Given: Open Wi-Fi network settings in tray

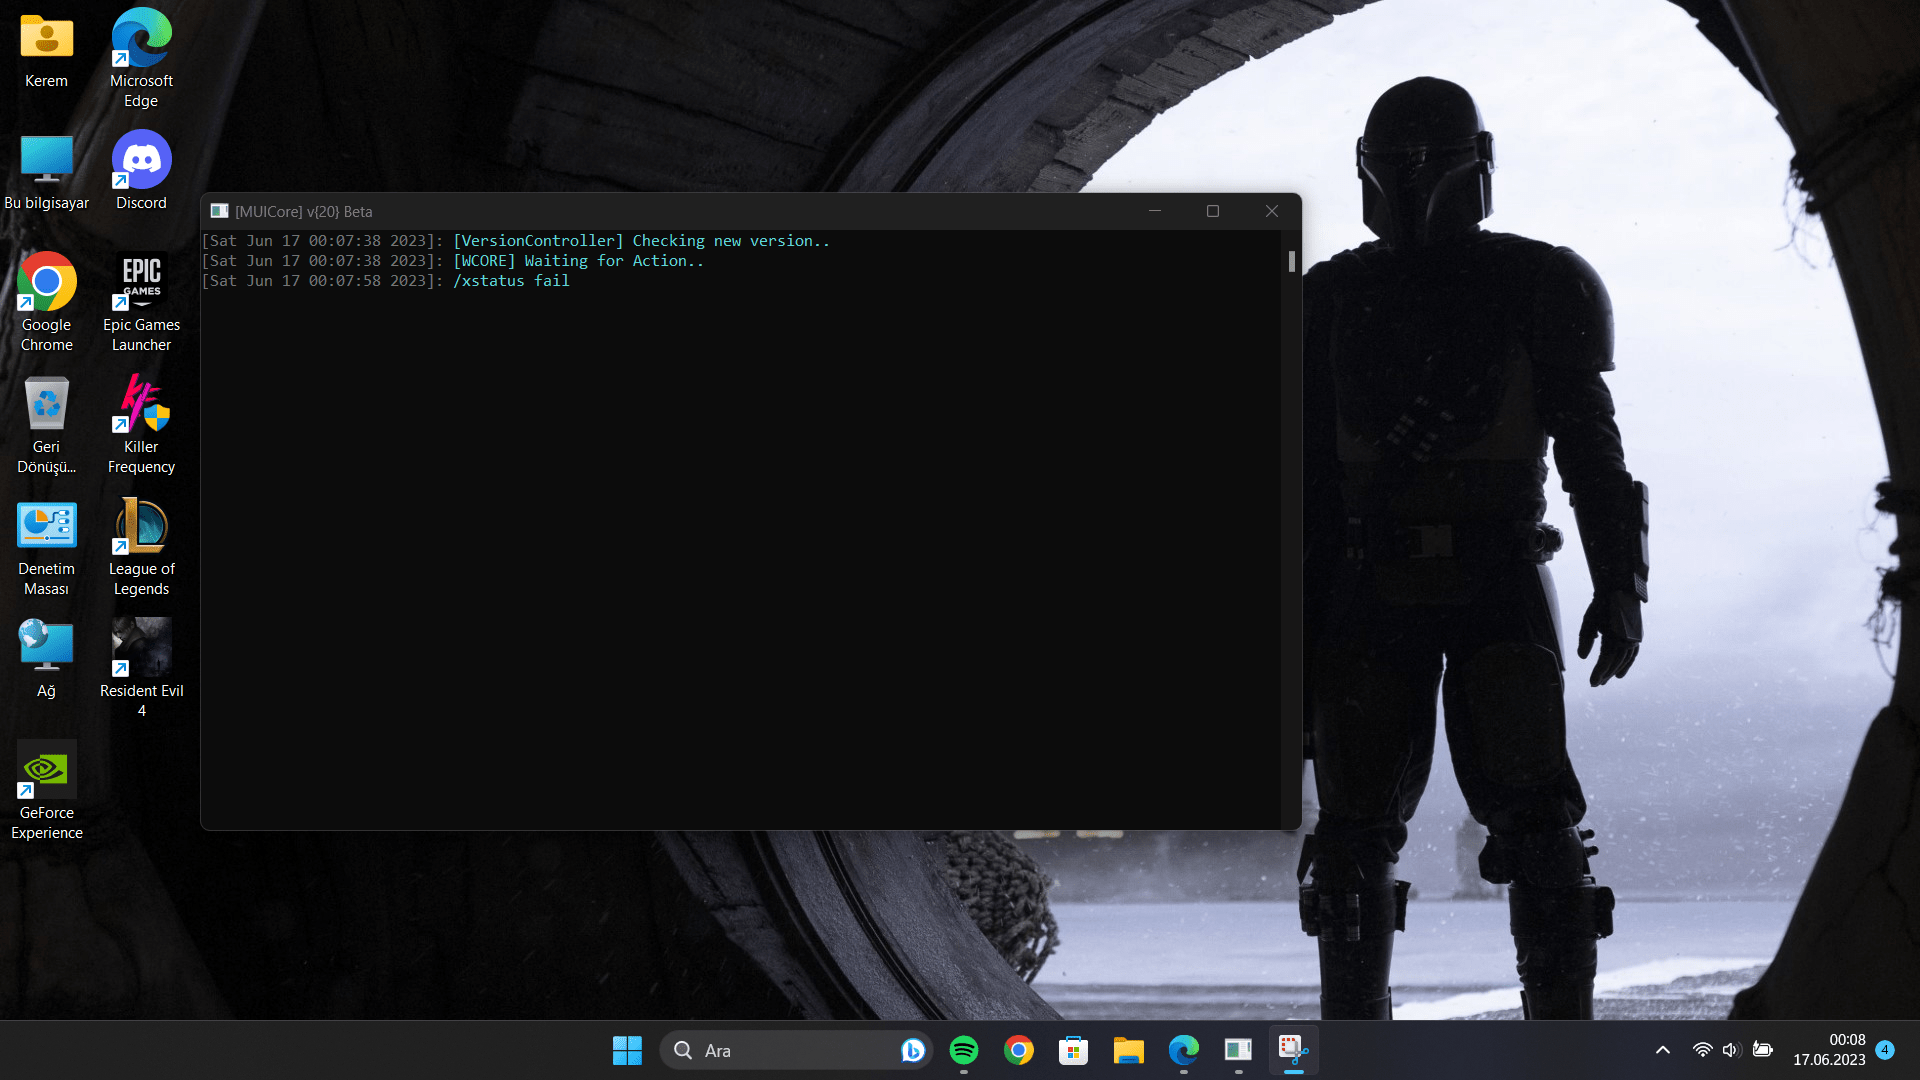Looking at the screenshot, I should (x=1702, y=1050).
